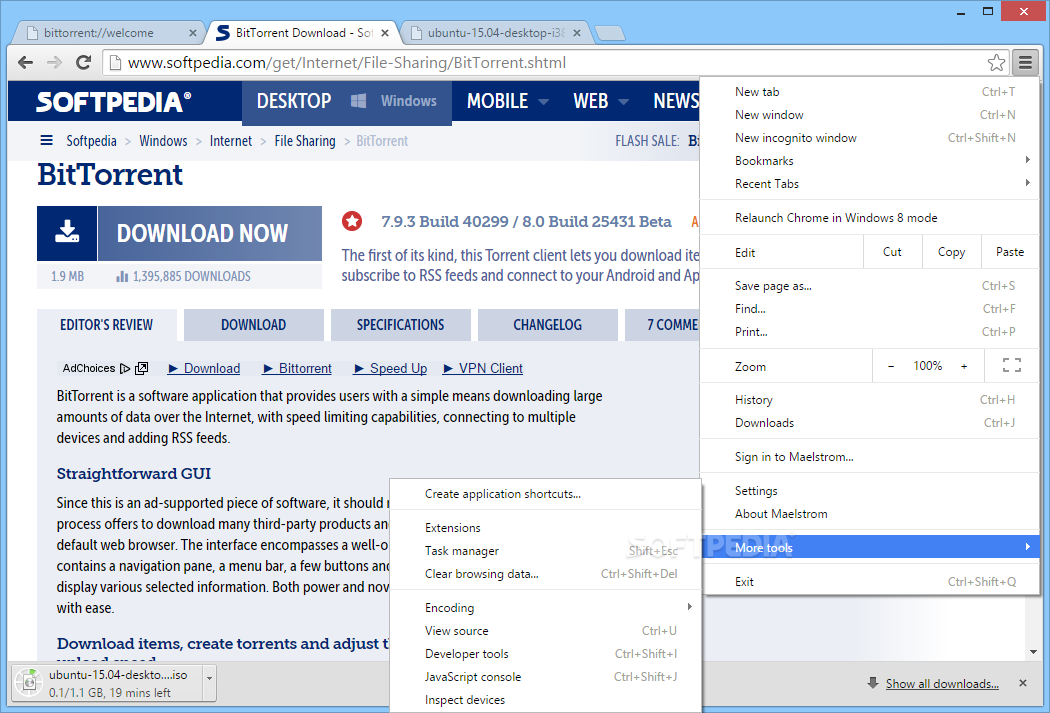Switch to the SPECIFICATIONS tab
Viewport: 1050px width, 713px height.
point(400,325)
